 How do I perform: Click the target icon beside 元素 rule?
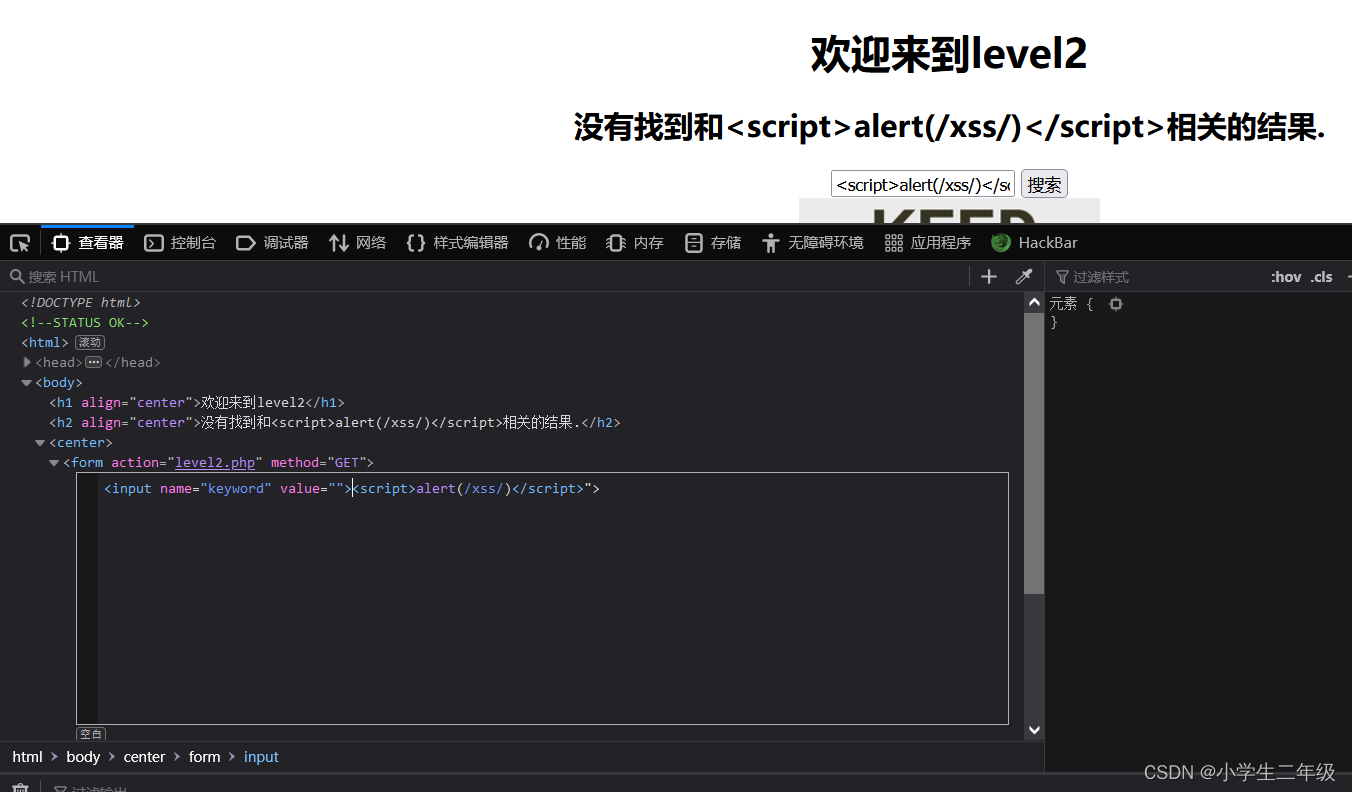coord(1116,304)
